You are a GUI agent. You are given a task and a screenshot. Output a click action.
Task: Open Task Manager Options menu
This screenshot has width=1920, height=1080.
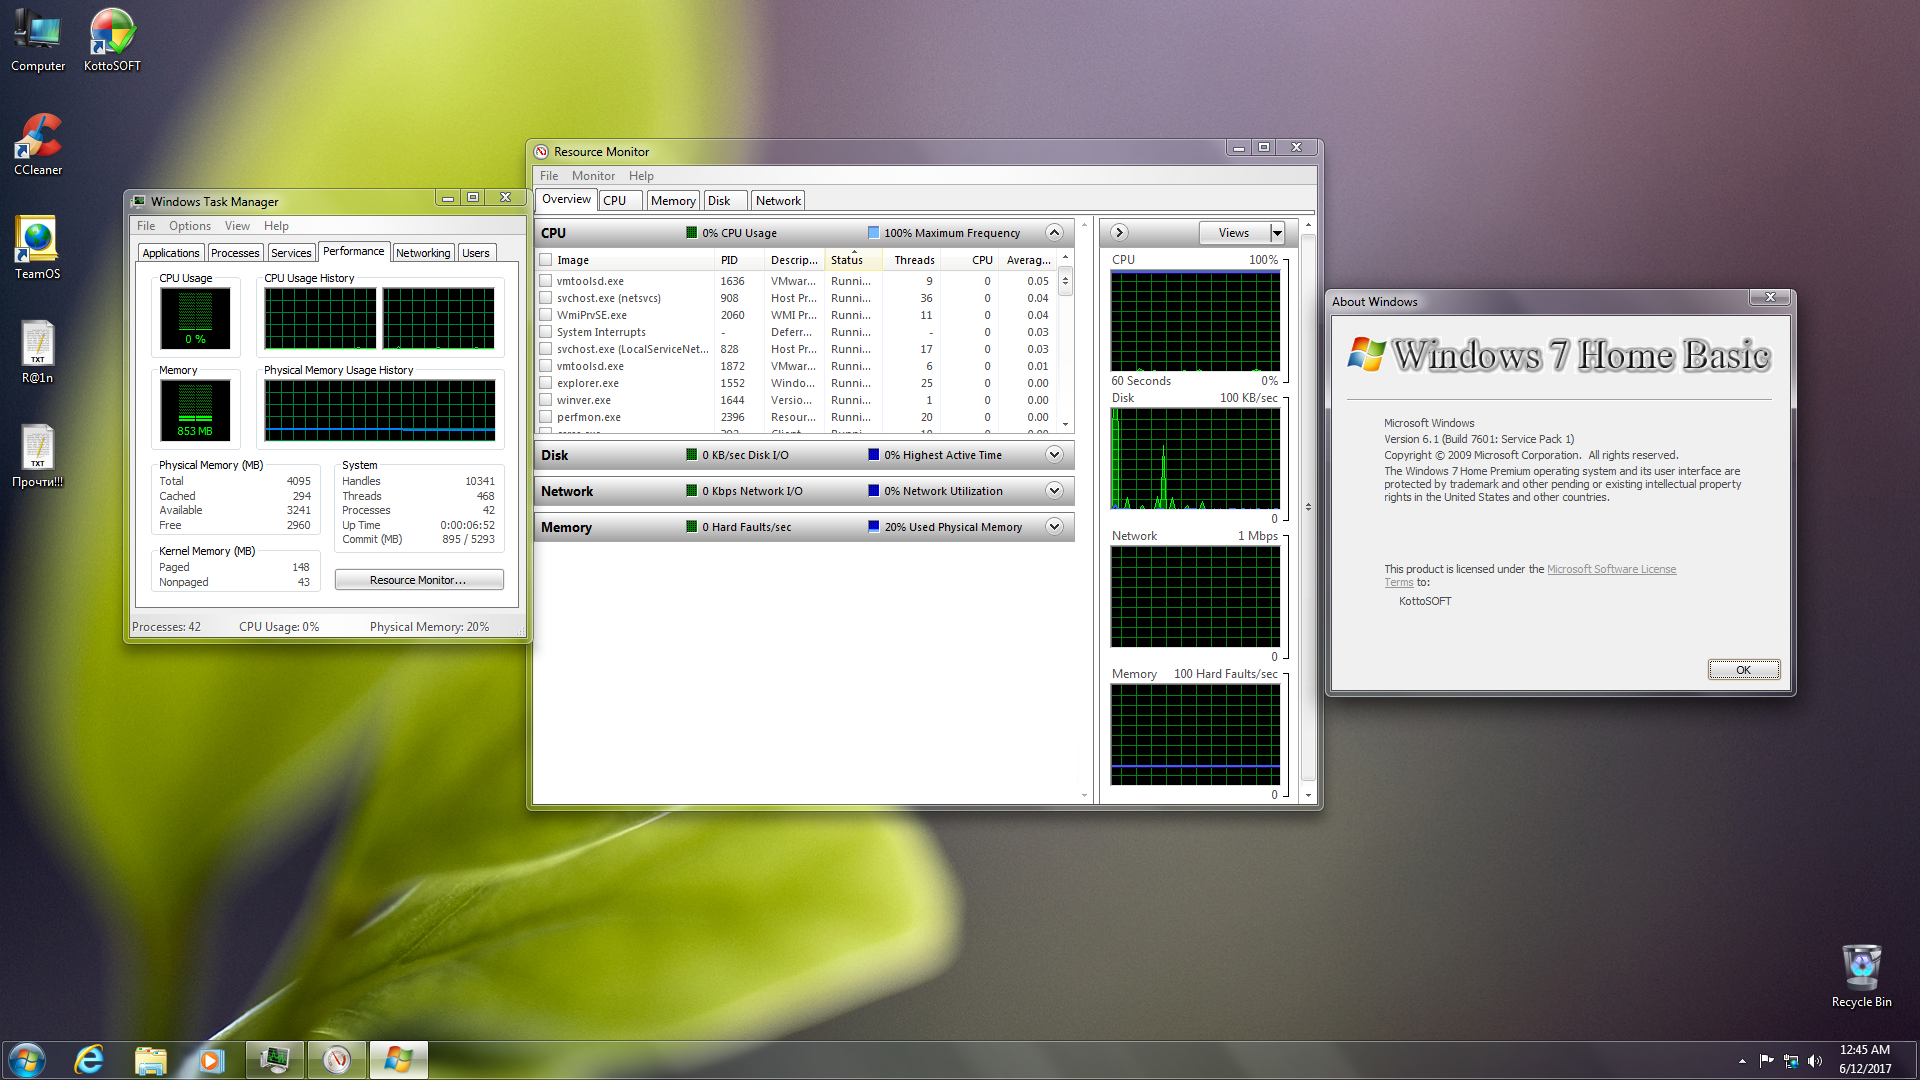pyautogui.click(x=190, y=226)
